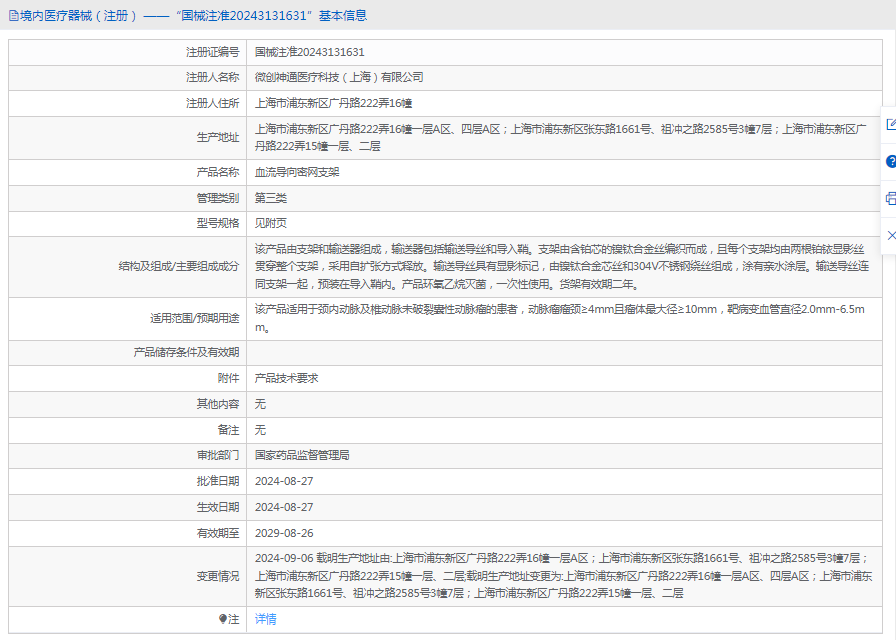Select the 生效日期 value 2024-08-27
This screenshot has width=896, height=640.
tap(284, 507)
